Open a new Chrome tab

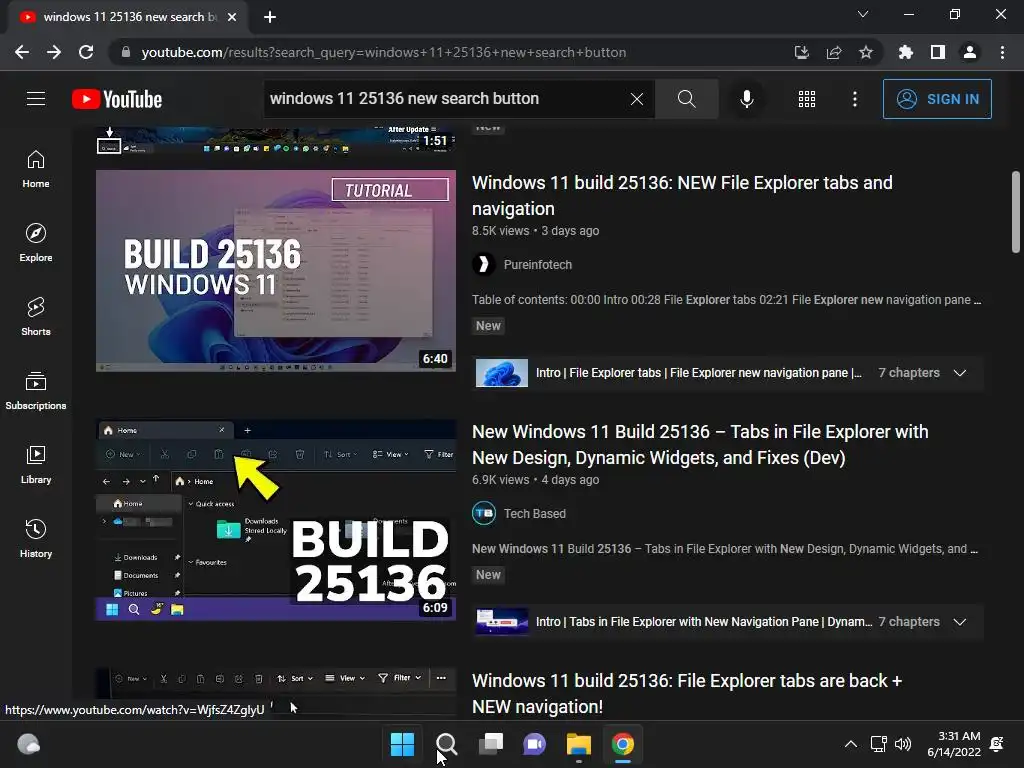[x=270, y=17]
